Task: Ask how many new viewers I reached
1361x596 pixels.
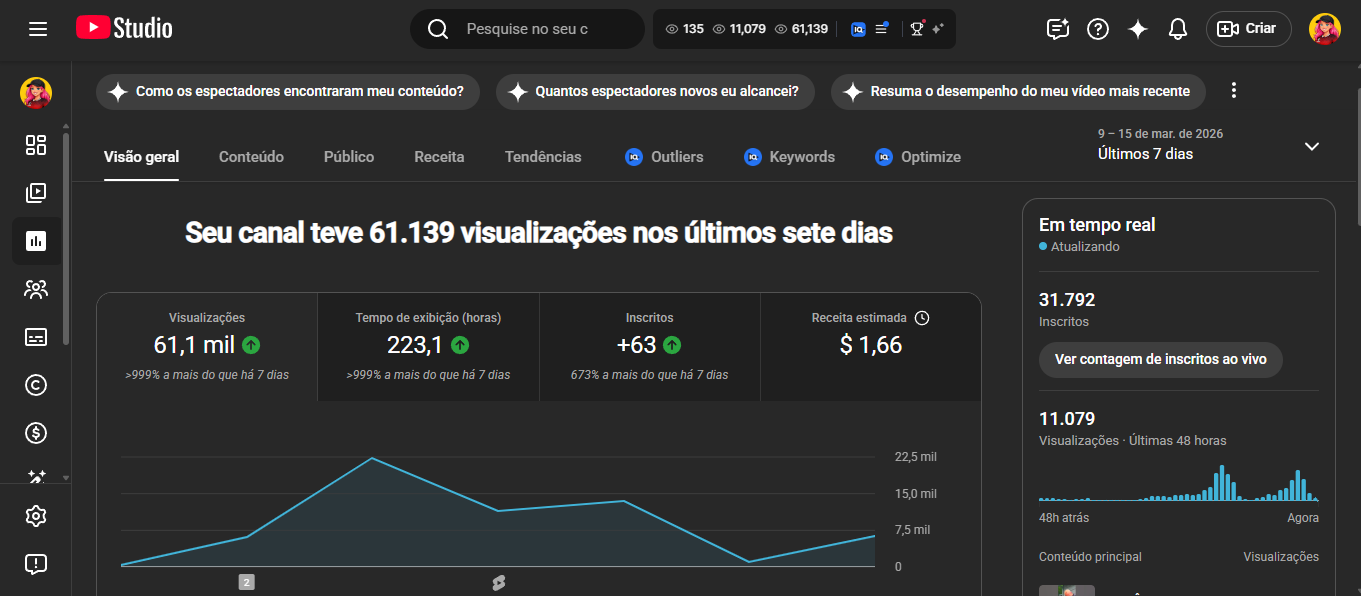Action: tap(655, 92)
